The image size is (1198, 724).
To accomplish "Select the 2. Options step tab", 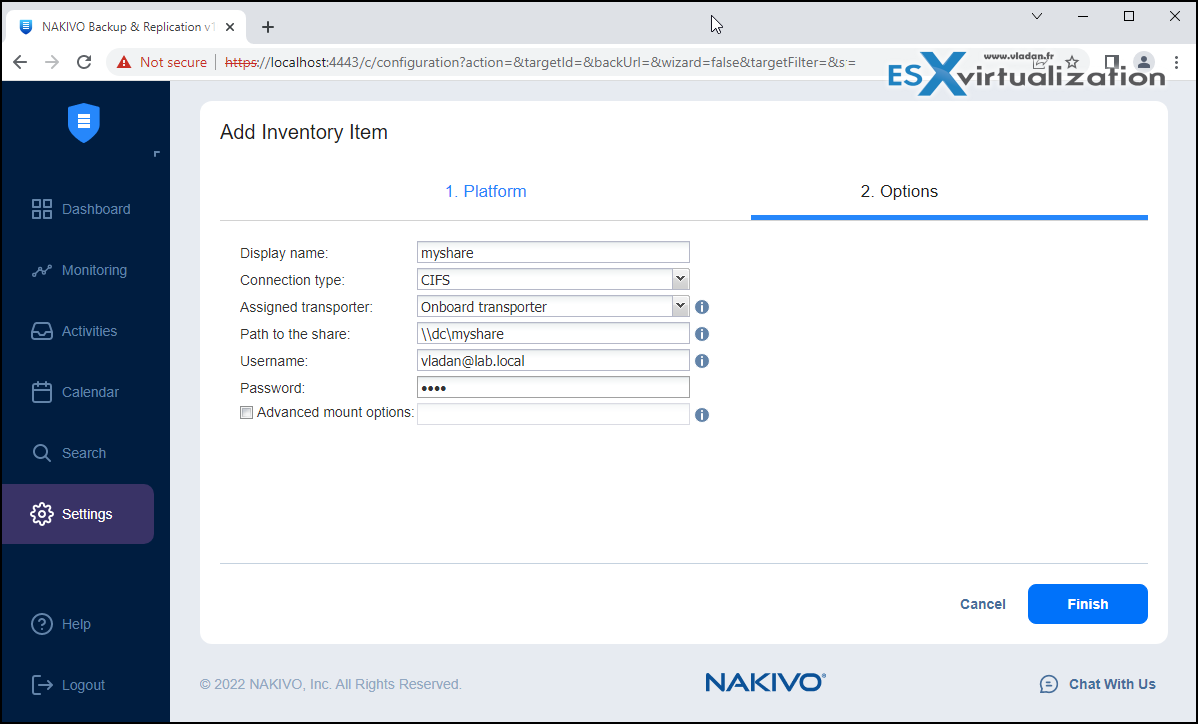I will pyautogui.click(x=899, y=191).
